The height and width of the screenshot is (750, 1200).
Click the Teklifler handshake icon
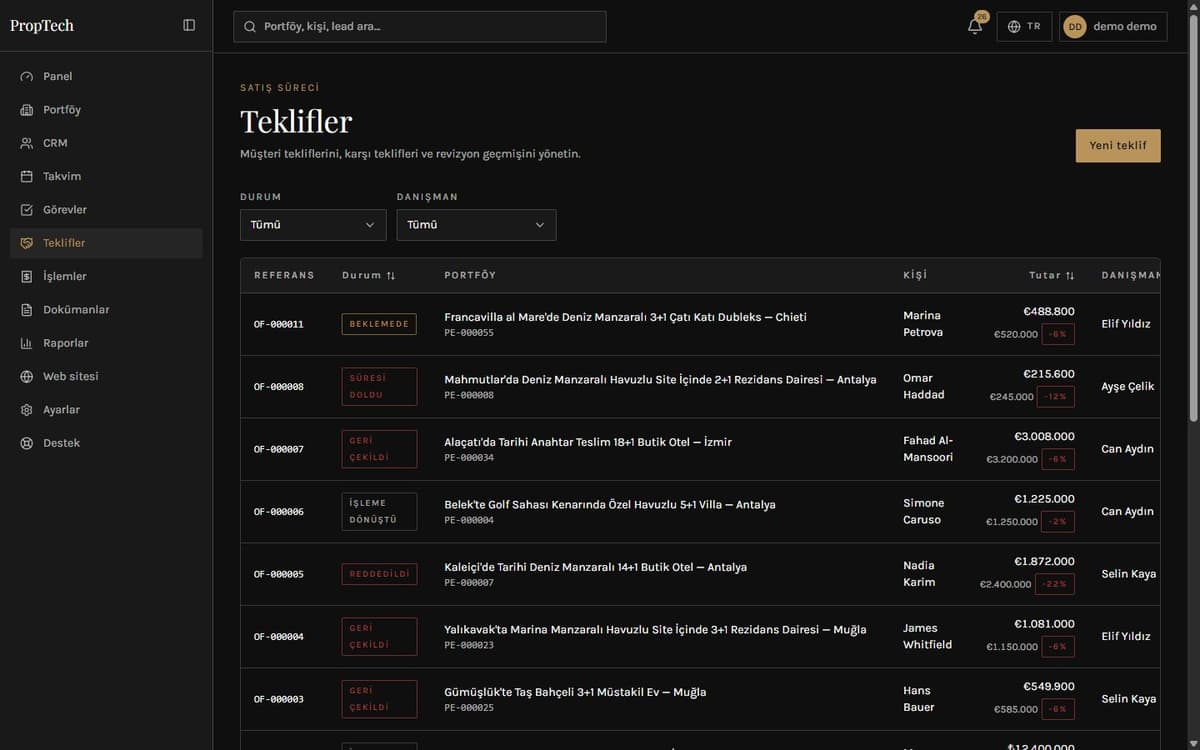pyautogui.click(x=27, y=243)
